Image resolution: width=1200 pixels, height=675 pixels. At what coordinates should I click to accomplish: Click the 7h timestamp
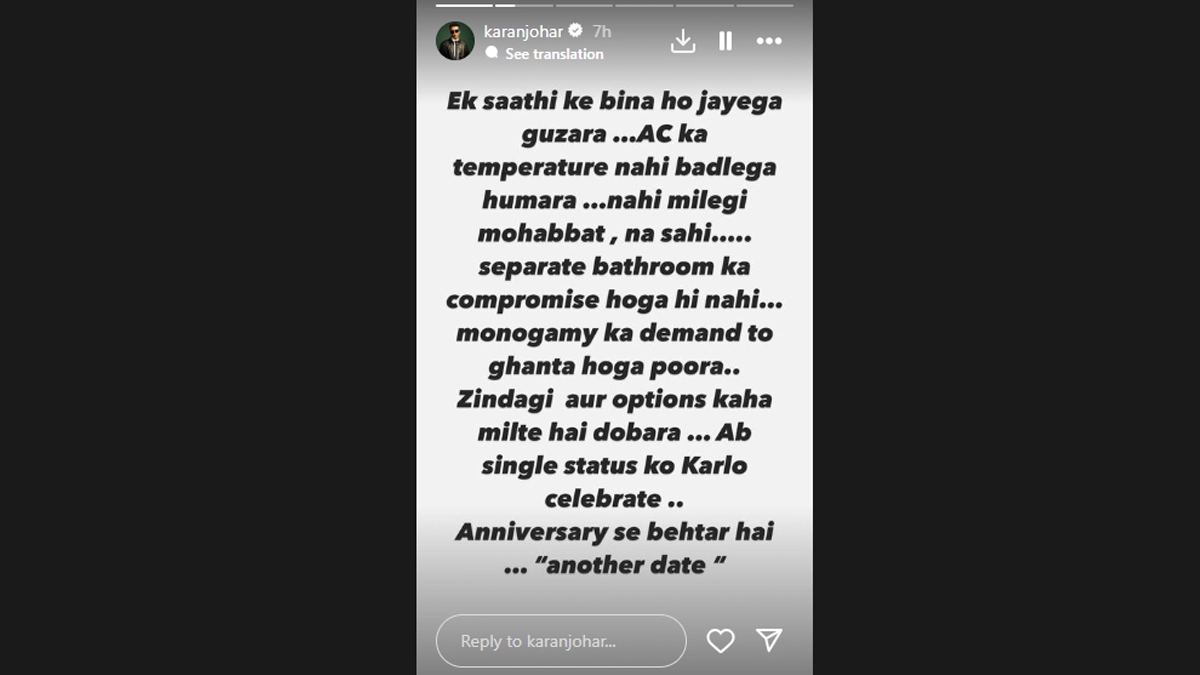coord(601,32)
